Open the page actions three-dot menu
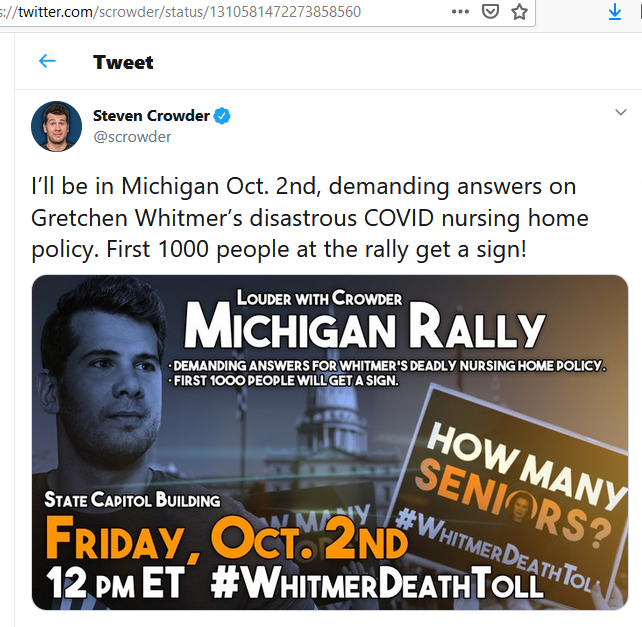This screenshot has height=627, width=642. (x=460, y=12)
